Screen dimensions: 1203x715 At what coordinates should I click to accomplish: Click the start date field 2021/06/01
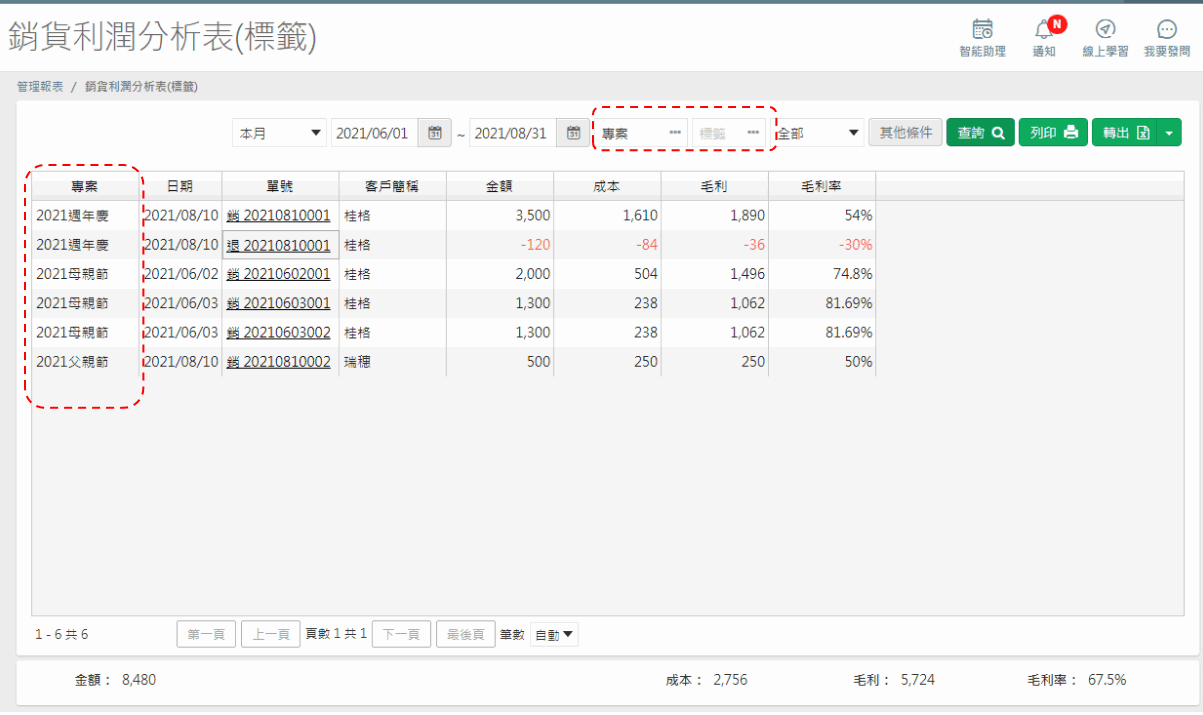pyautogui.click(x=375, y=133)
